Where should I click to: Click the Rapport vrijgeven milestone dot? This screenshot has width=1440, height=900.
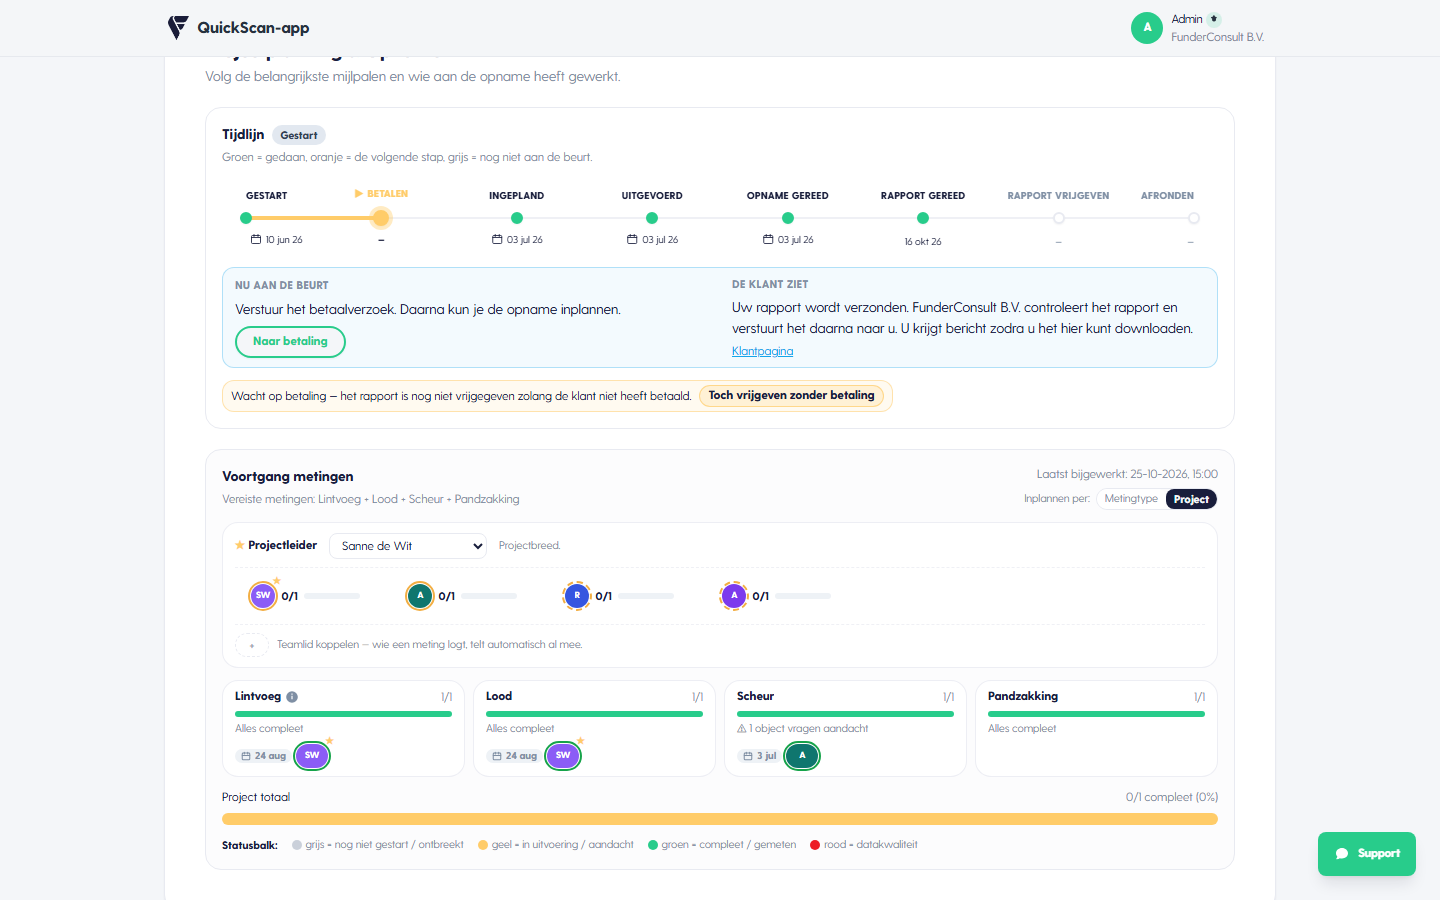point(1059,218)
